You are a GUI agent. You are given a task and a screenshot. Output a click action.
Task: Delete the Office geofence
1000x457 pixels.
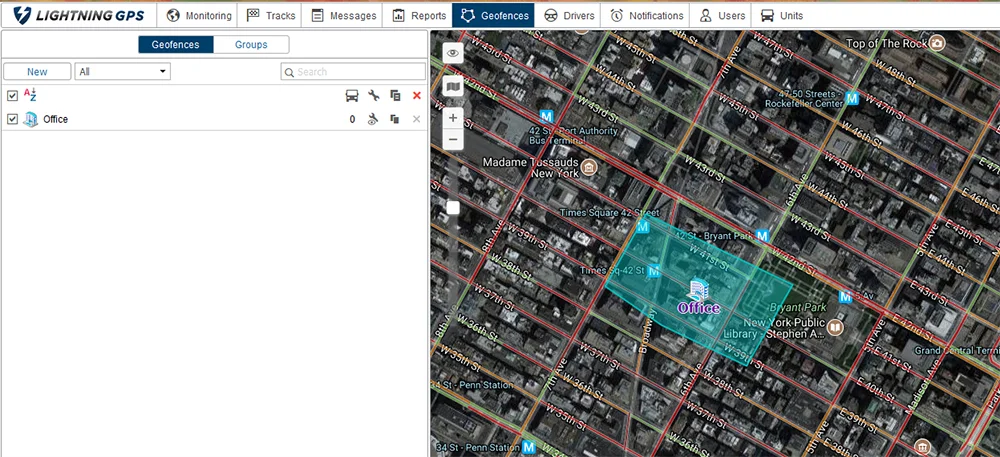click(x=417, y=119)
